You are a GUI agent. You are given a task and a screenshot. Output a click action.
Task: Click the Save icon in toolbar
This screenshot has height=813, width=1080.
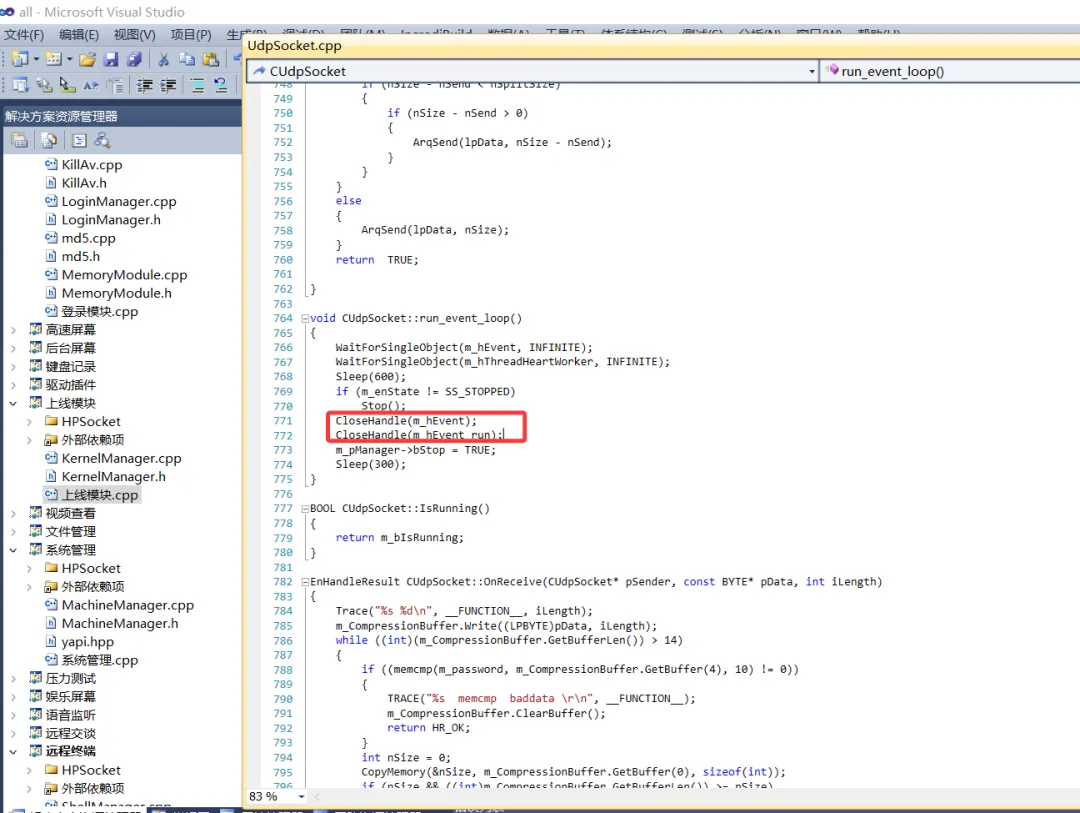[x=111, y=59]
